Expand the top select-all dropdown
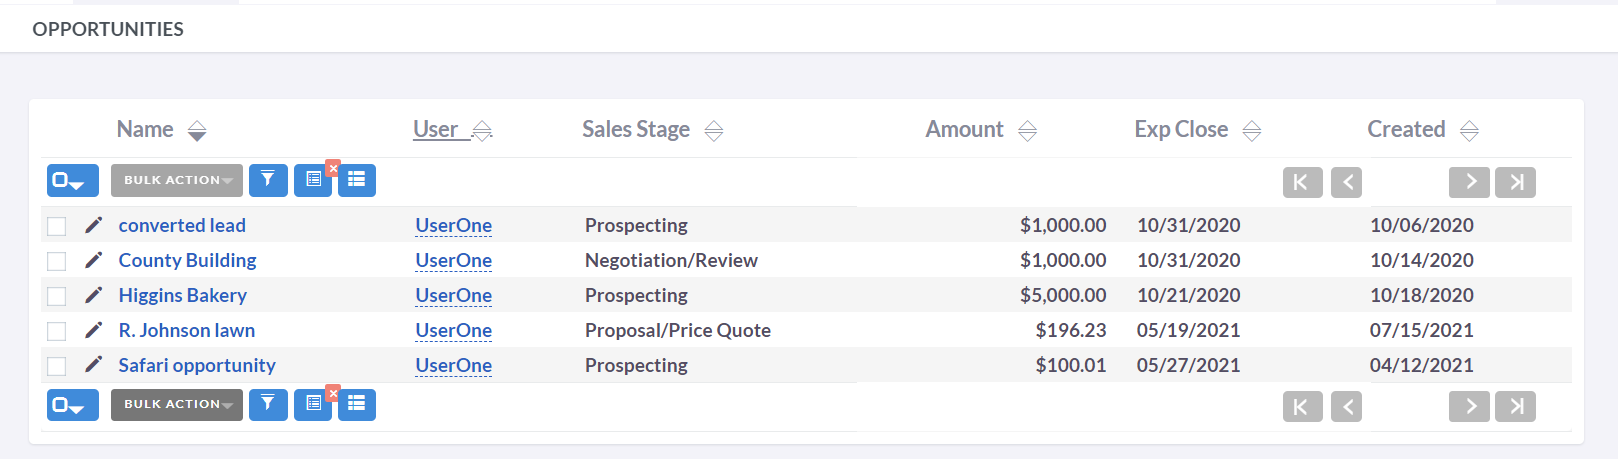The width and height of the screenshot is (1618, 459). [72, 180]
